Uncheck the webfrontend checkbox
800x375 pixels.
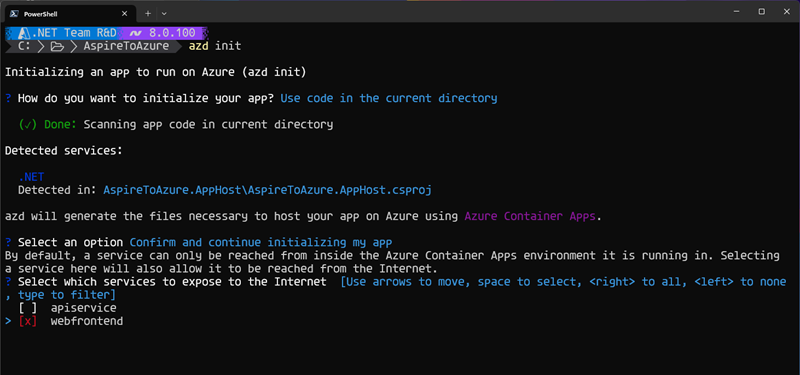coord(28,321)
